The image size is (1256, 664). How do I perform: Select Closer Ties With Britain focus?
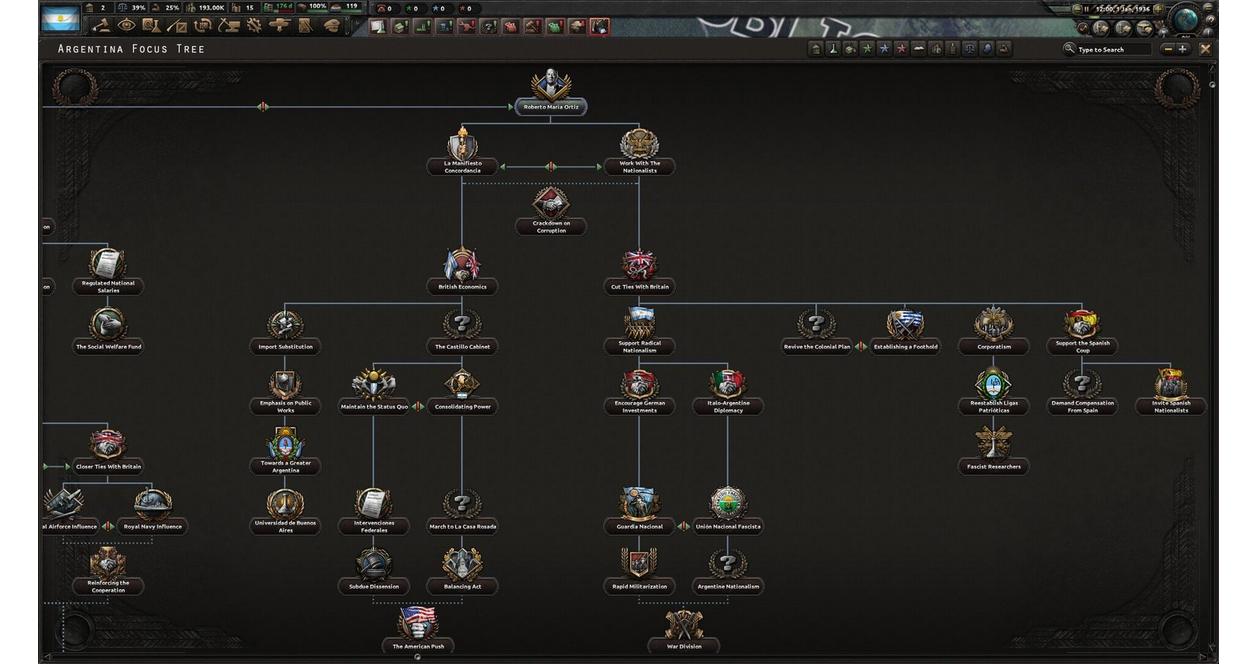[x=108, y=452]
